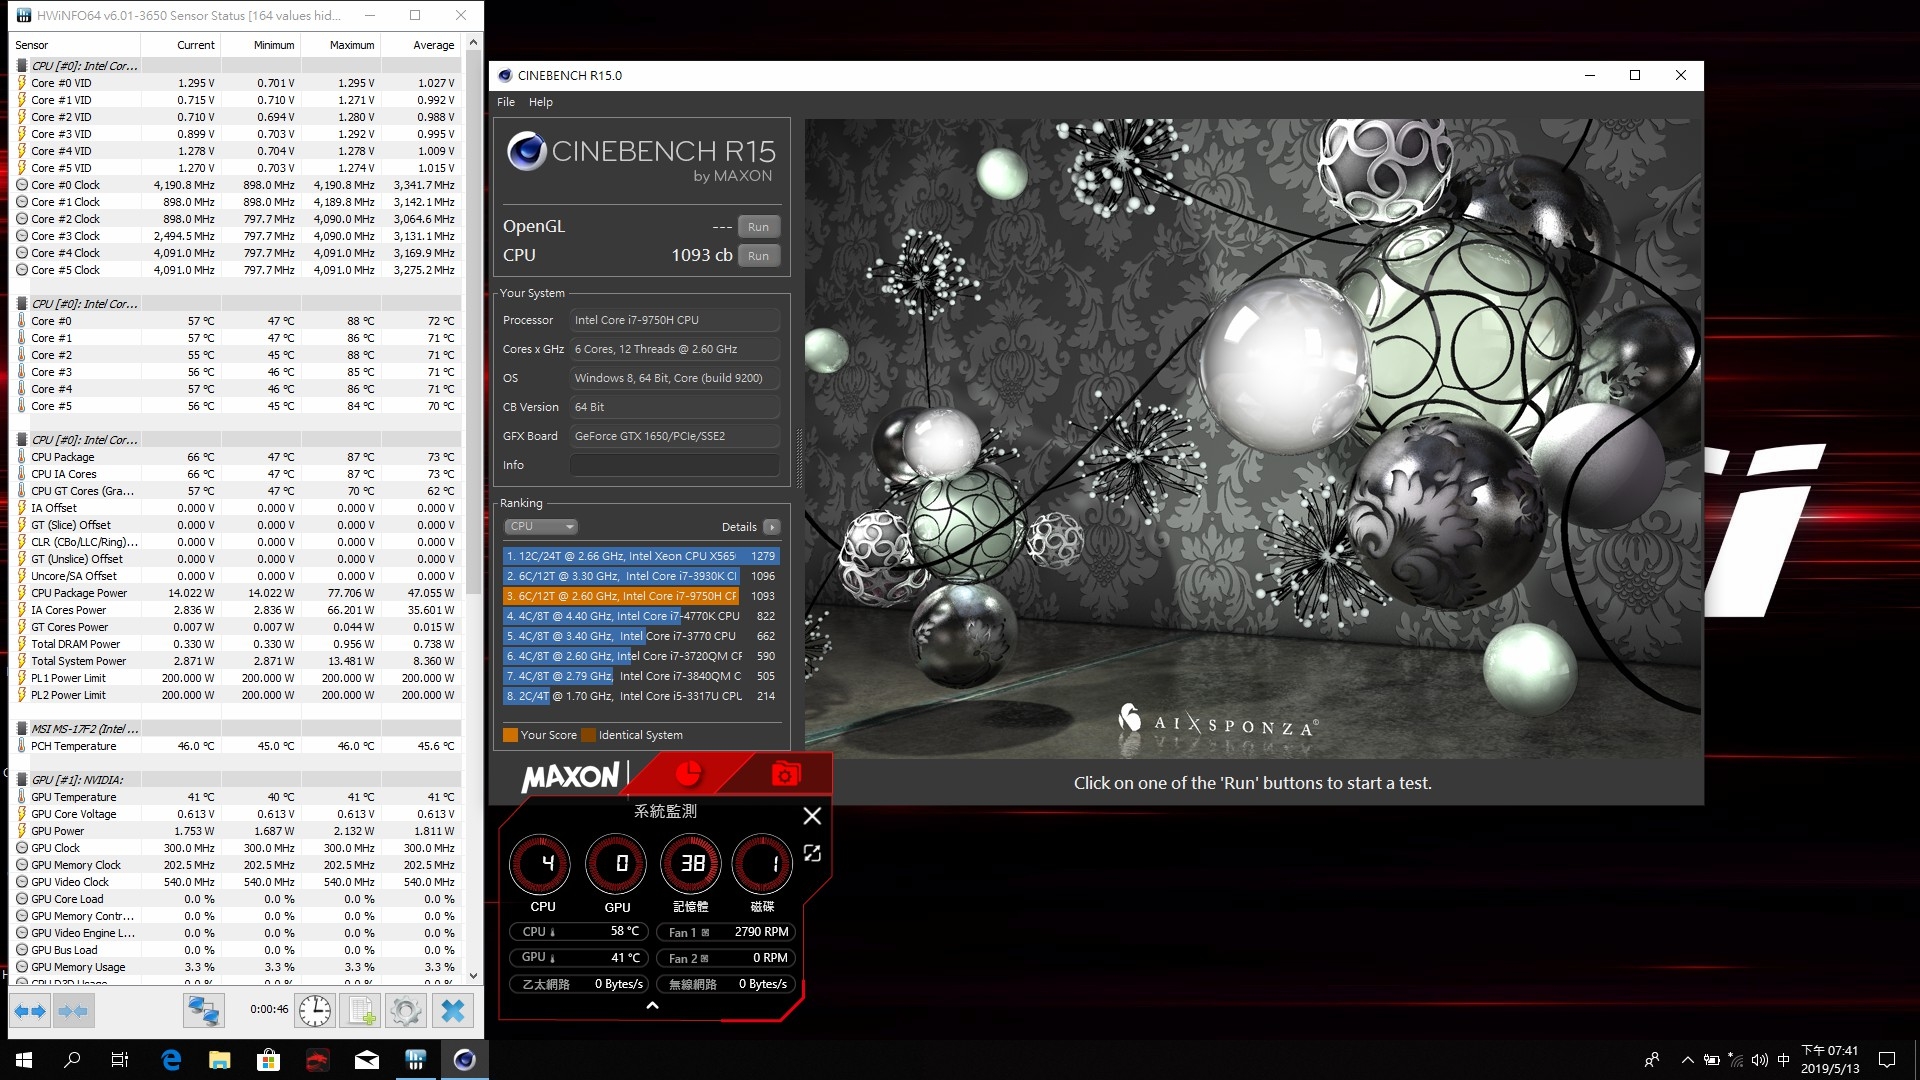
Task: Click the orange Your Score legend swatch
Action: click(510, 735)
